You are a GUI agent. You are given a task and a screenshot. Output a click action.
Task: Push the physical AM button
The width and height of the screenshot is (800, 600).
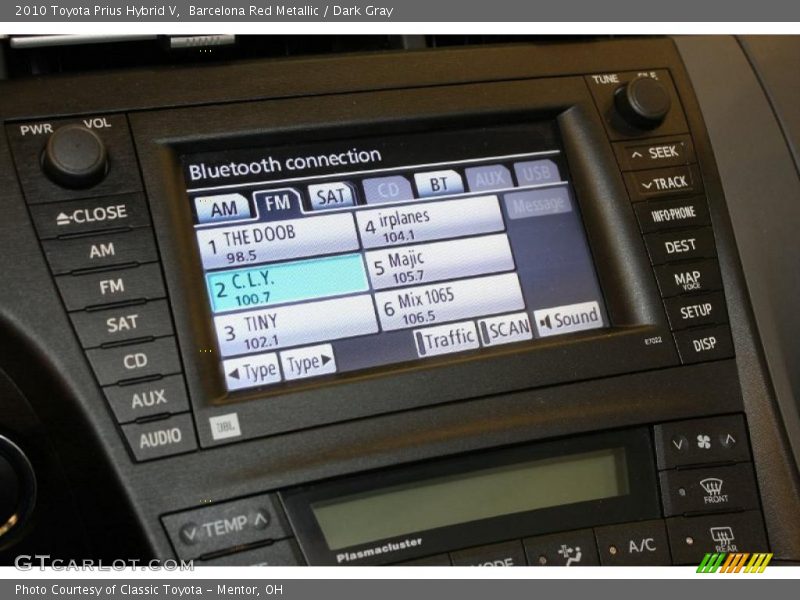[102, 251]
